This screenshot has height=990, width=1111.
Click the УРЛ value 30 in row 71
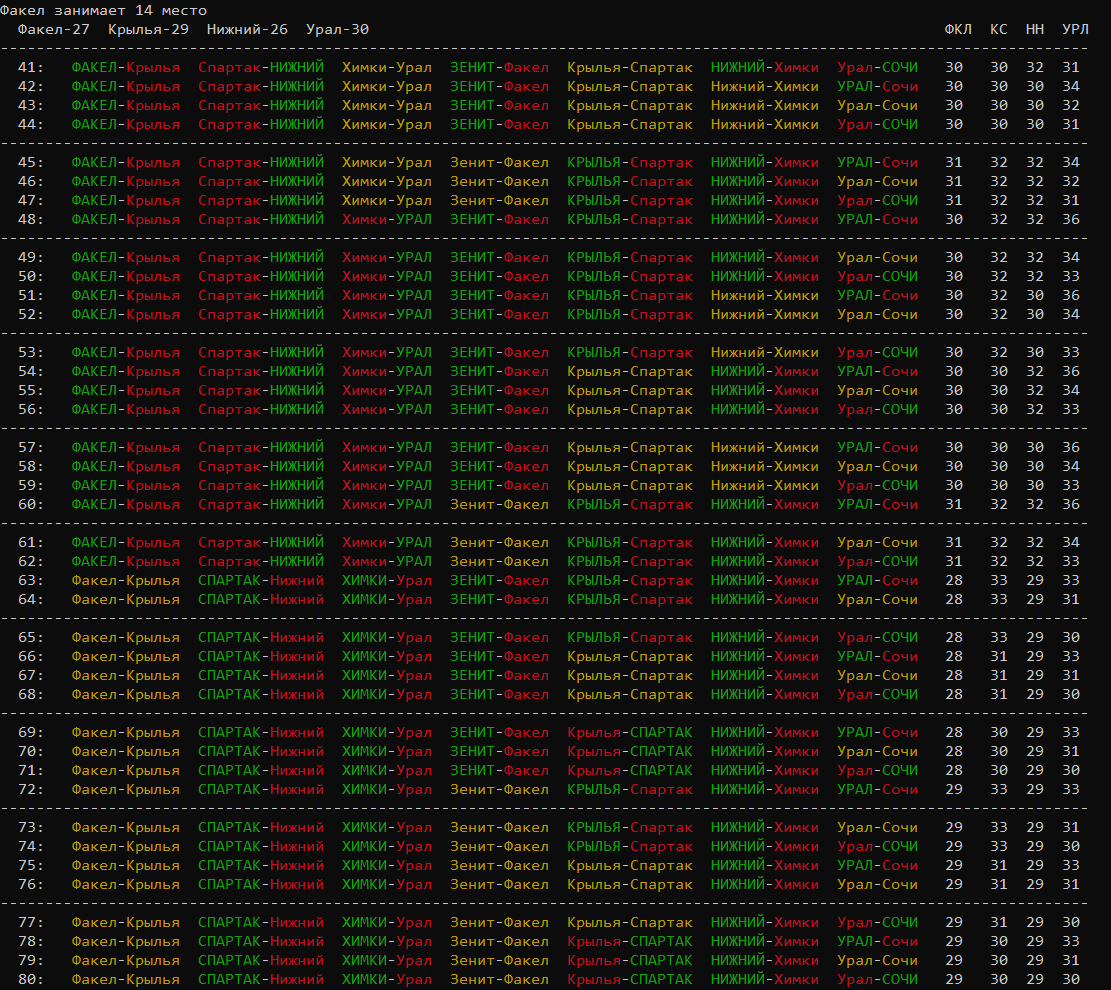[x=1071, y=770]
